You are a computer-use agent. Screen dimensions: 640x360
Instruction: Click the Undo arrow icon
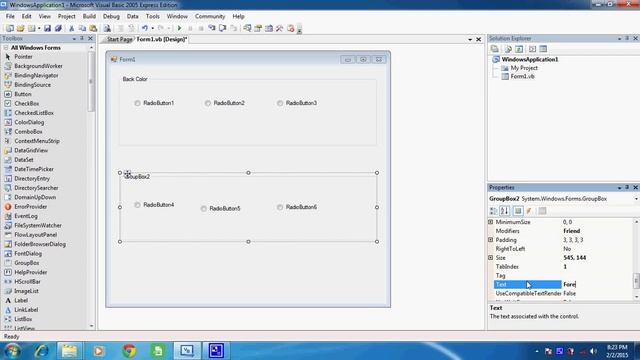144,28
